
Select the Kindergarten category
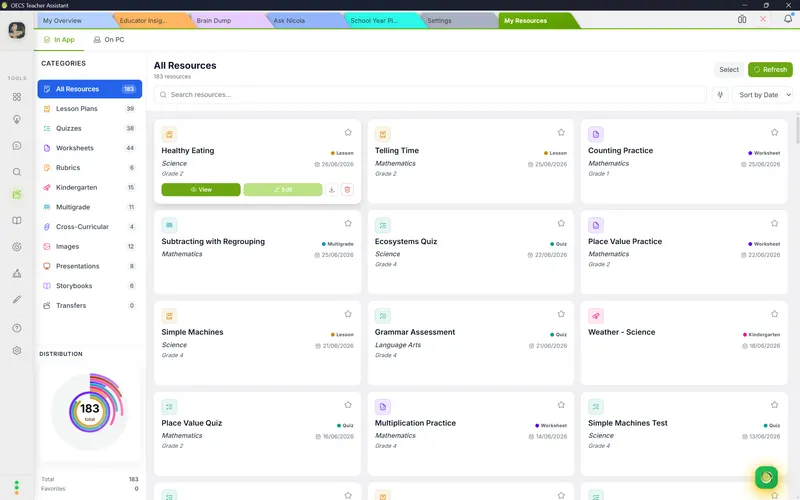pos(90,188)
